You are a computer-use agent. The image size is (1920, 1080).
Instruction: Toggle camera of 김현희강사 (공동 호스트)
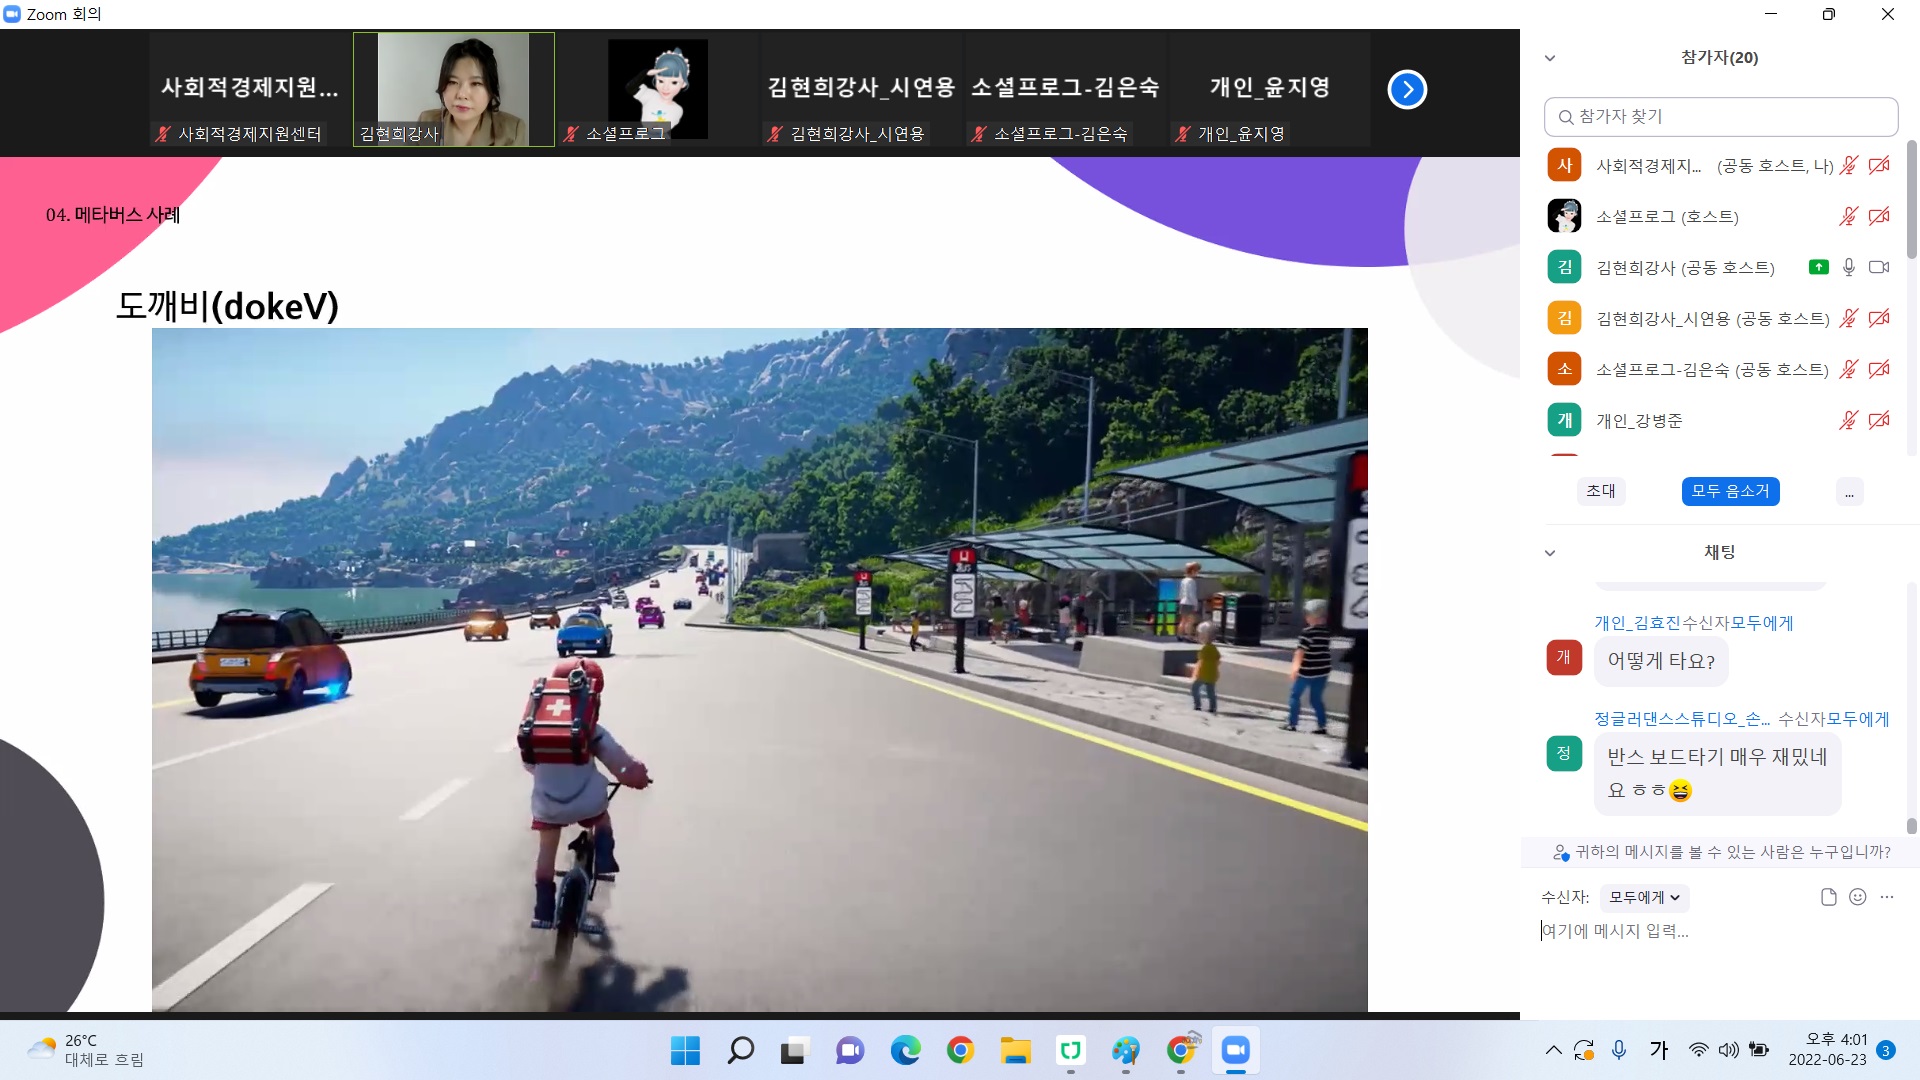(x=1879, y=267)
